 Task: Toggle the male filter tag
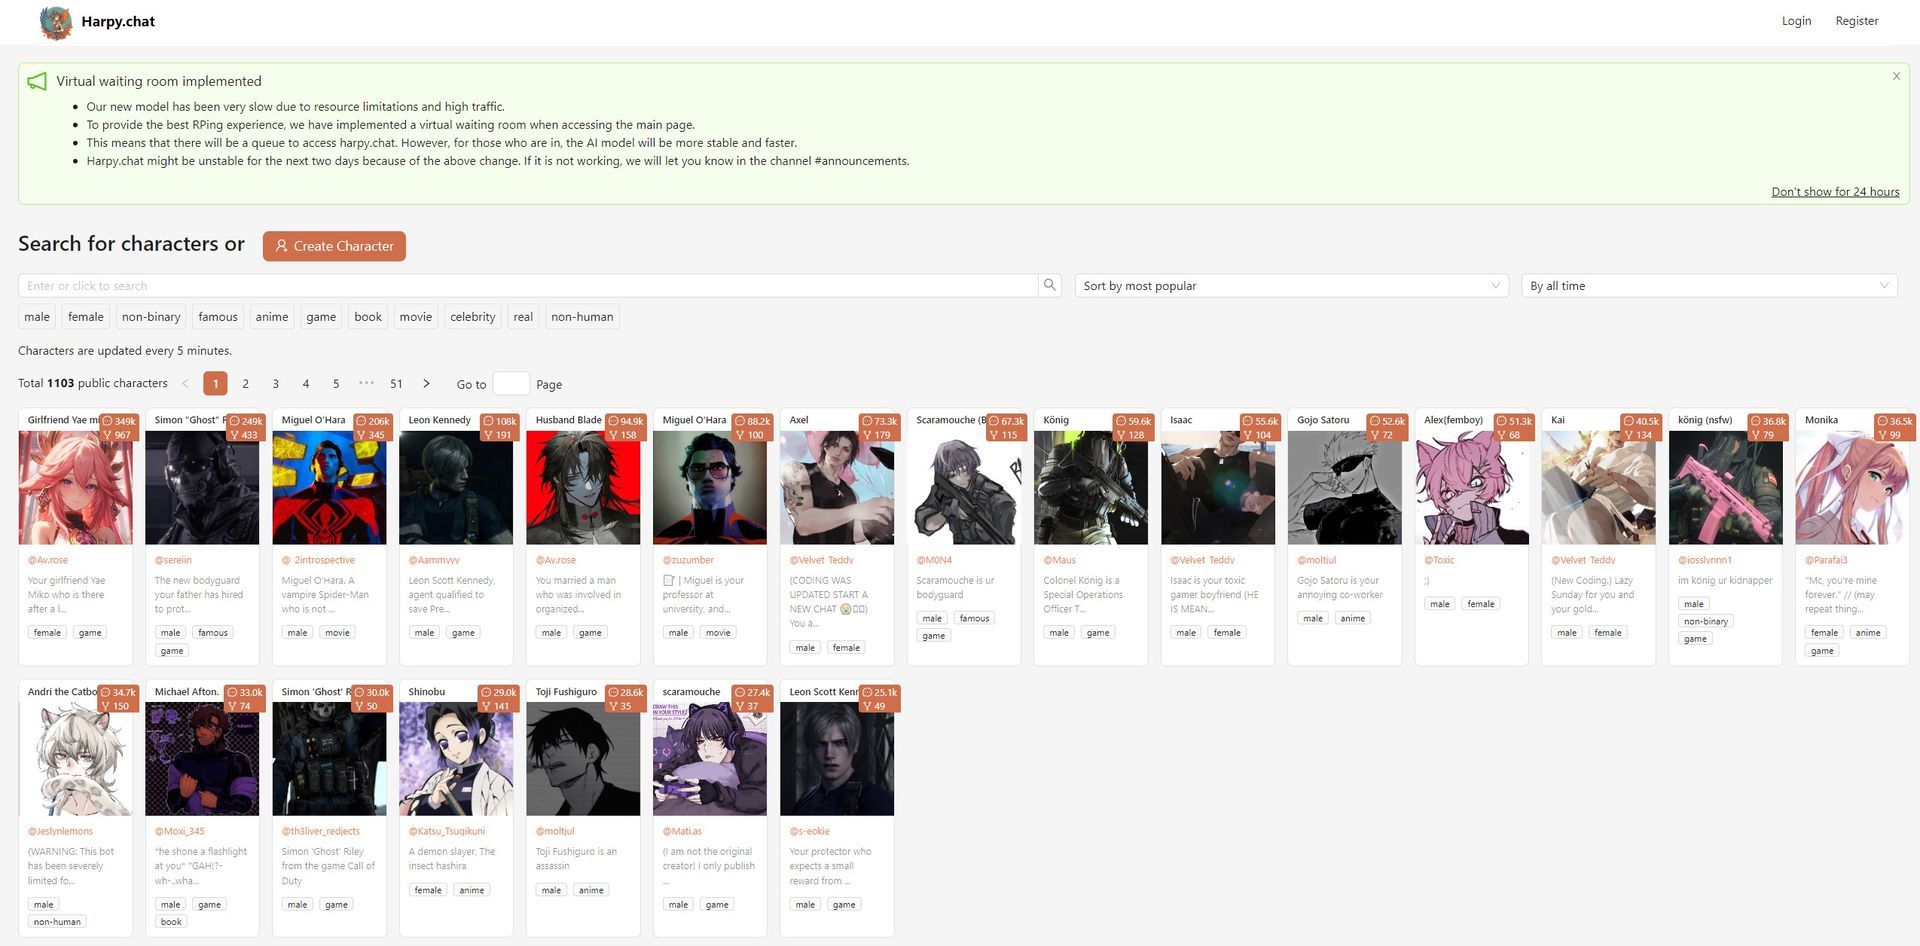point(37,317)
